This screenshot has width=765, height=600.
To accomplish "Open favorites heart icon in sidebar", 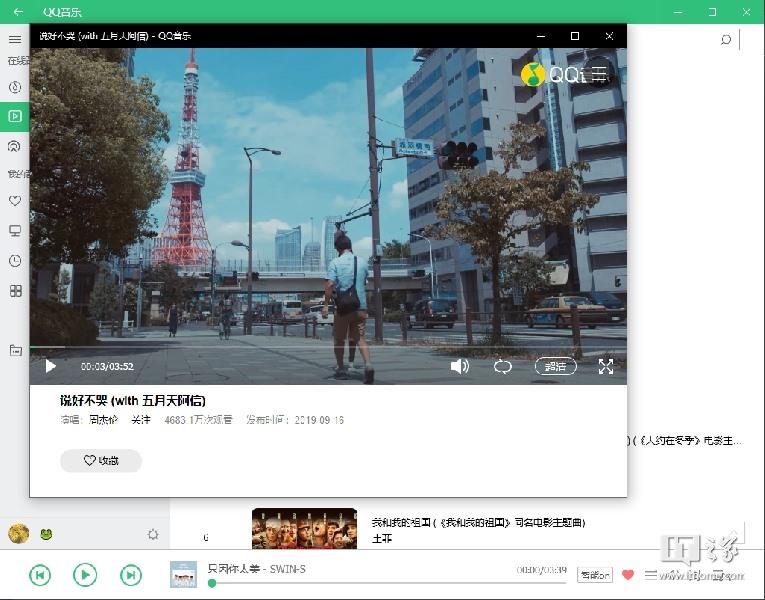I will point(15,201).
